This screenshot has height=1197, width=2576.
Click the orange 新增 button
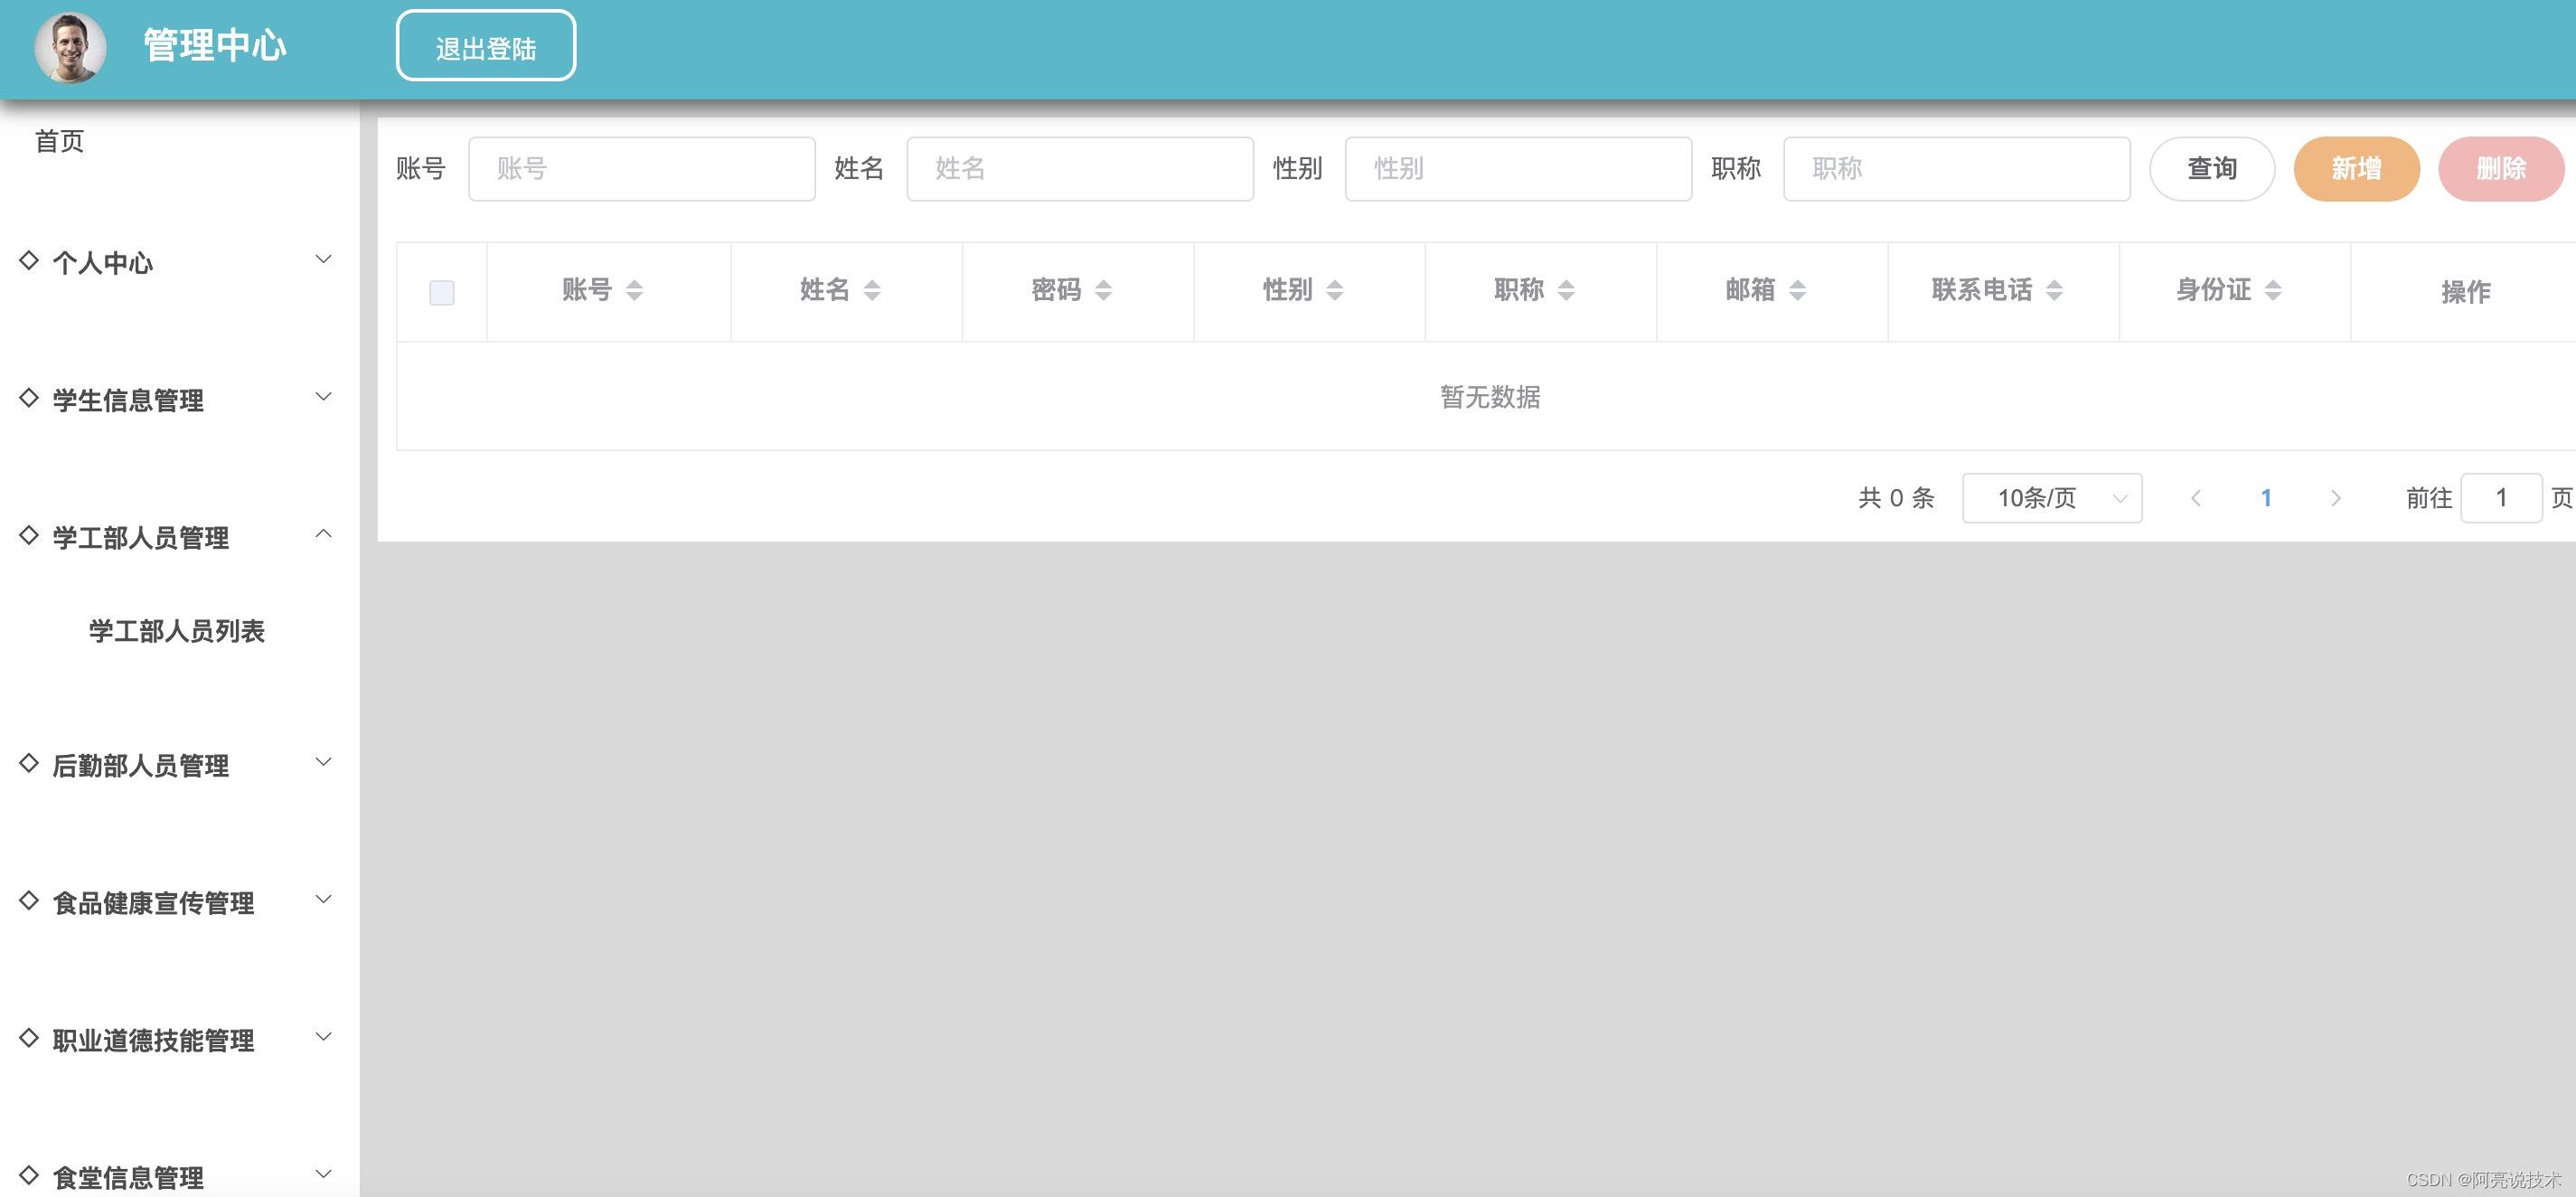2356,169
